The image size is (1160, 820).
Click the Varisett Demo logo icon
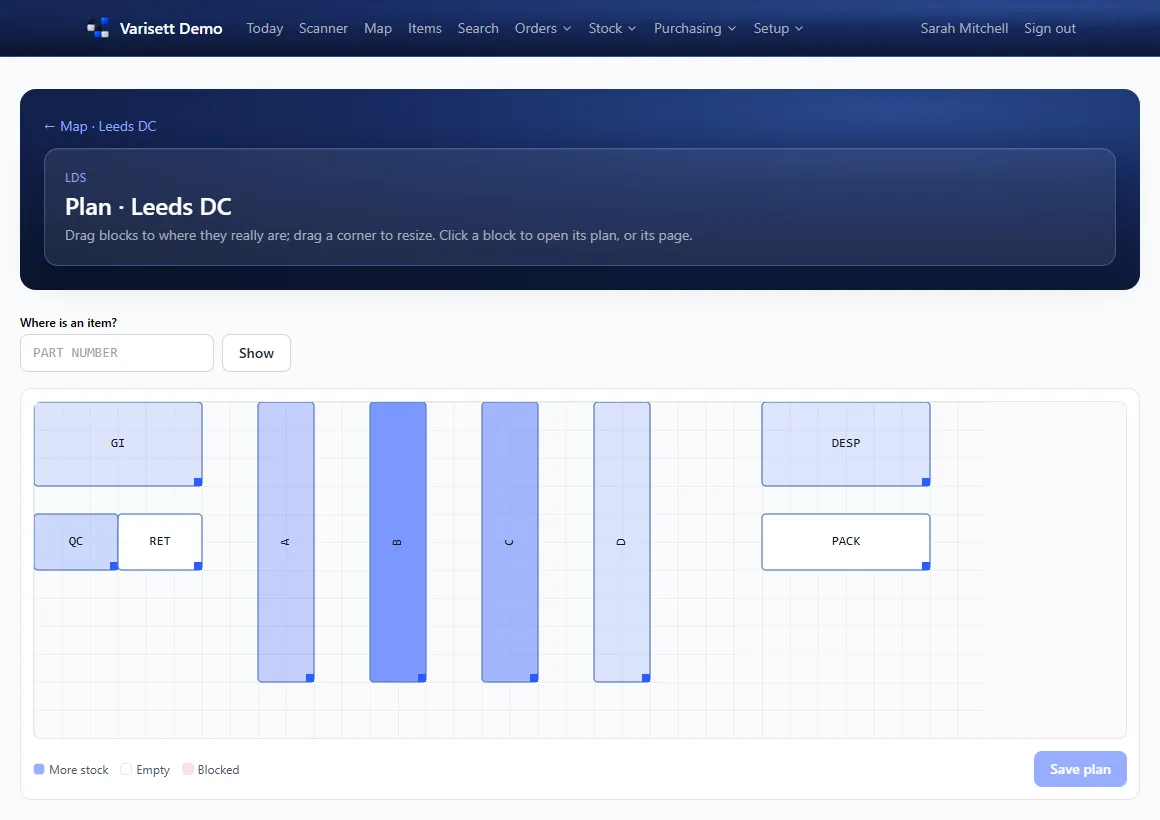[x=98, y=28]
